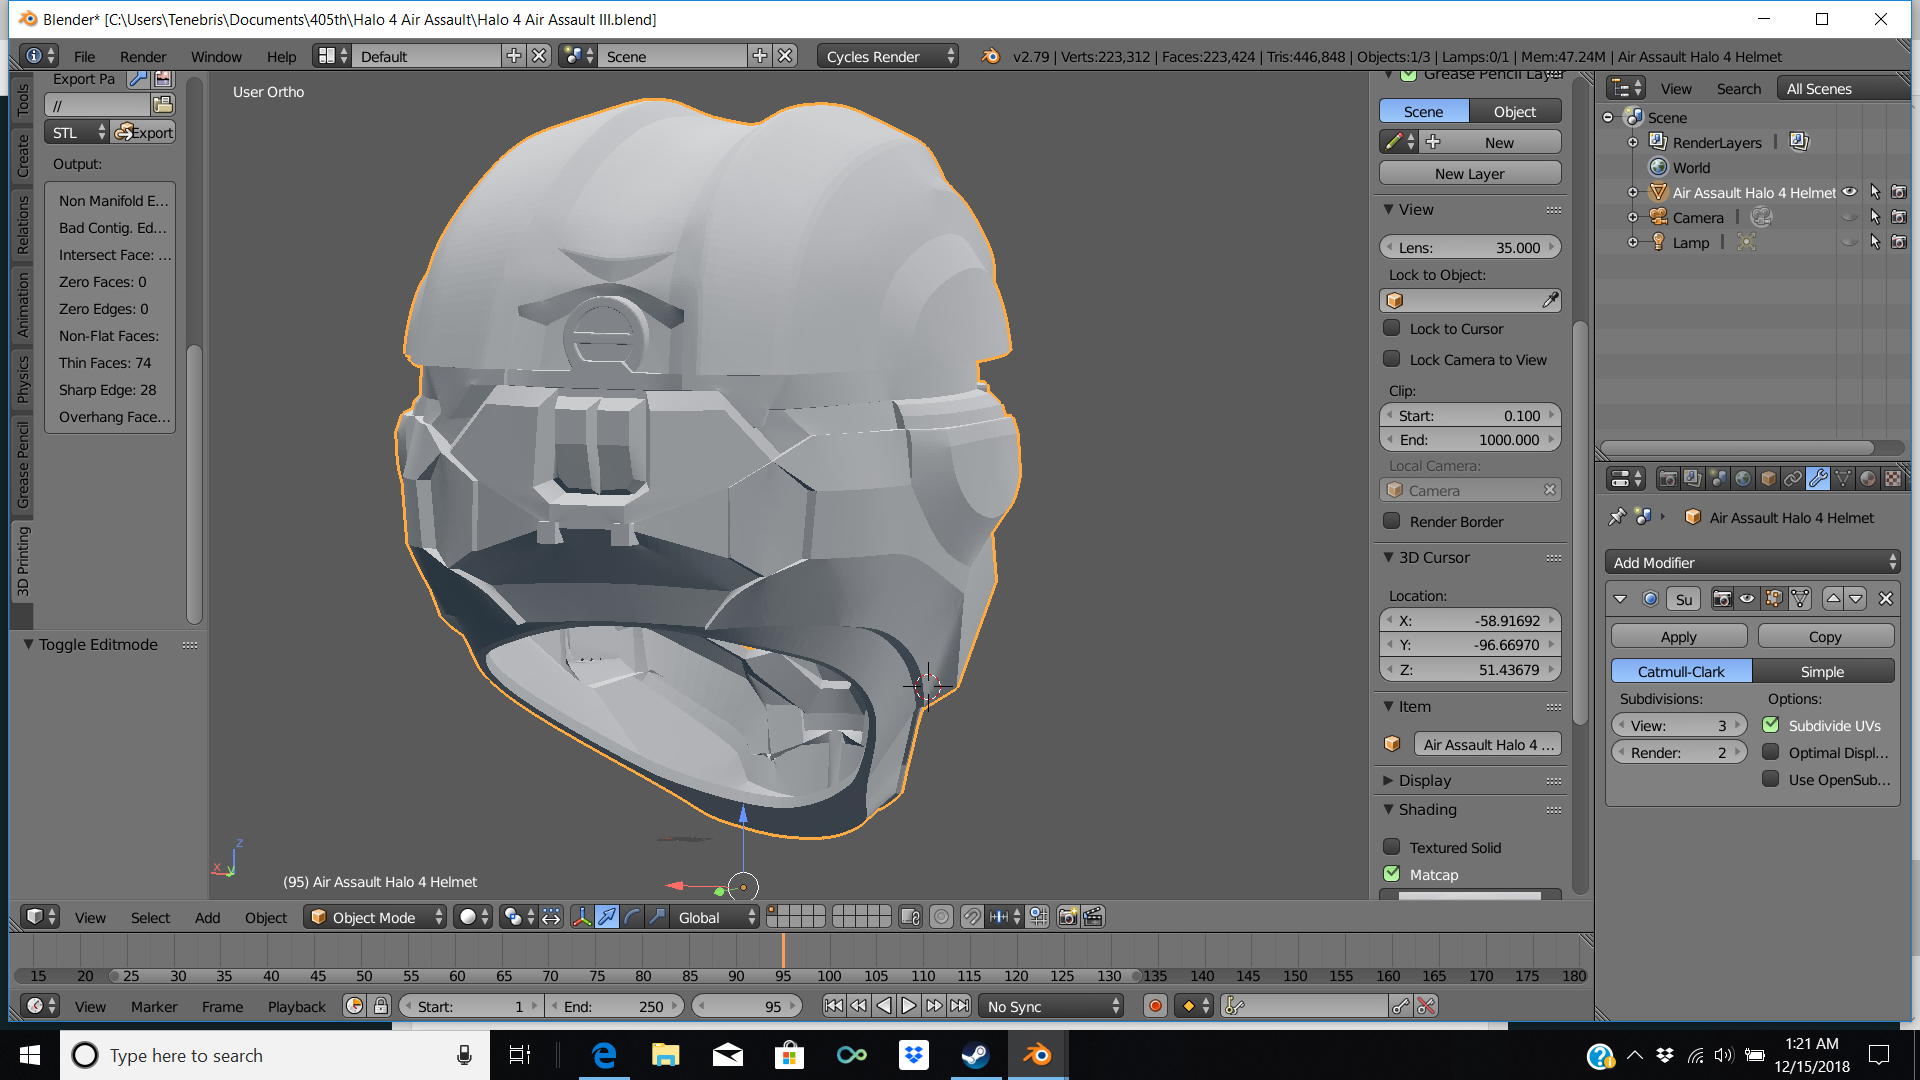Screen dimensions: 1920x1080
Task: Expand Camera in the outliner tree
Action: (x=1633, y=217)
